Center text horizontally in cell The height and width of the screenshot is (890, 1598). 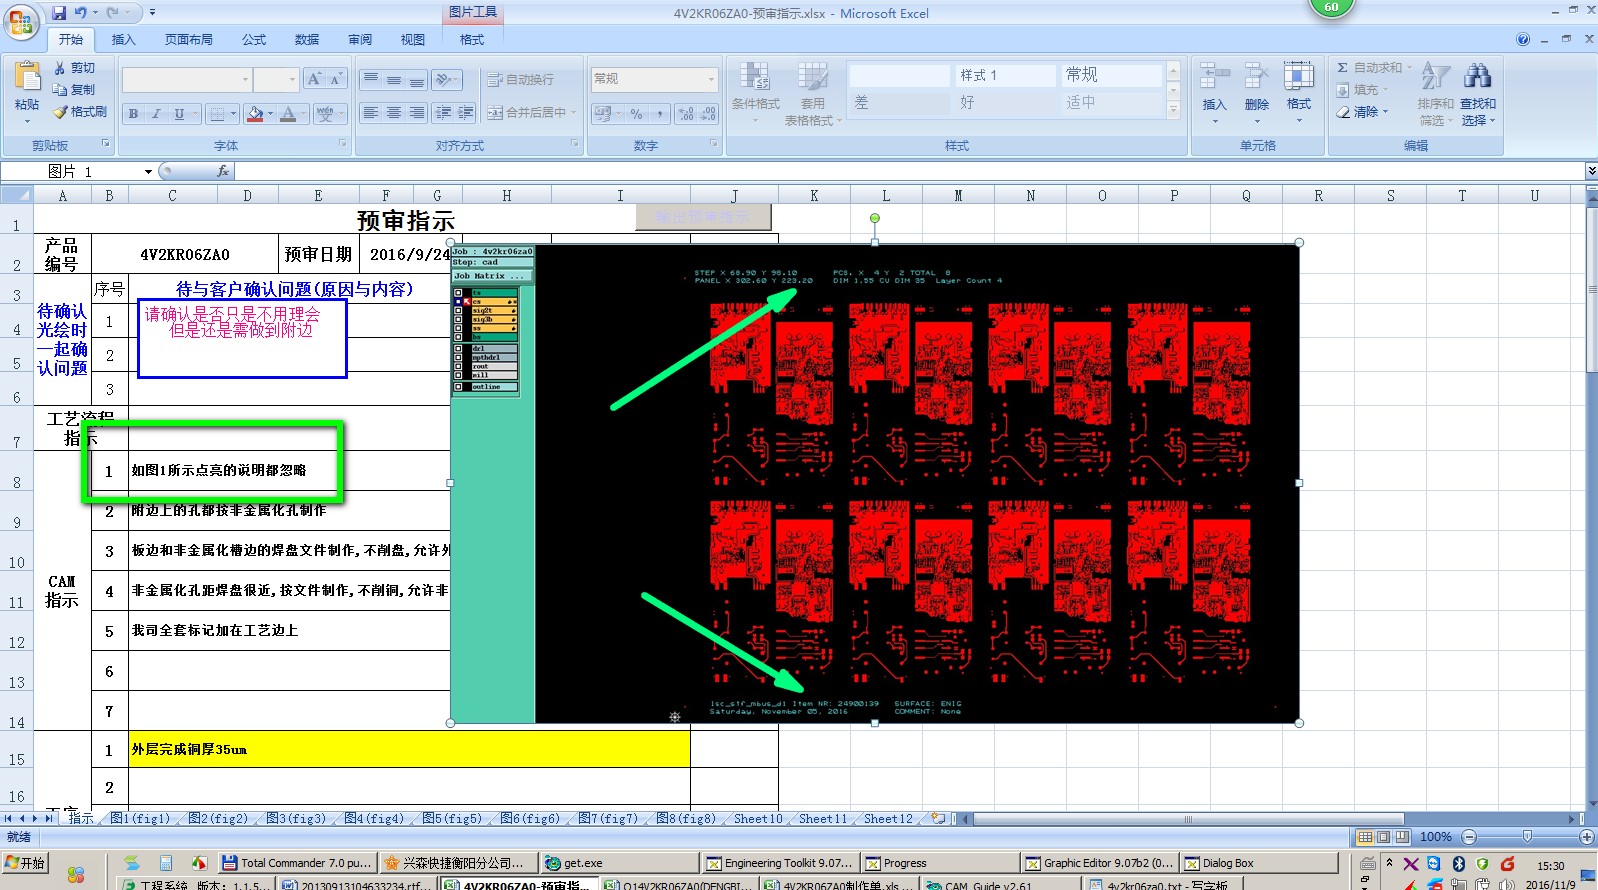point(394,113)
